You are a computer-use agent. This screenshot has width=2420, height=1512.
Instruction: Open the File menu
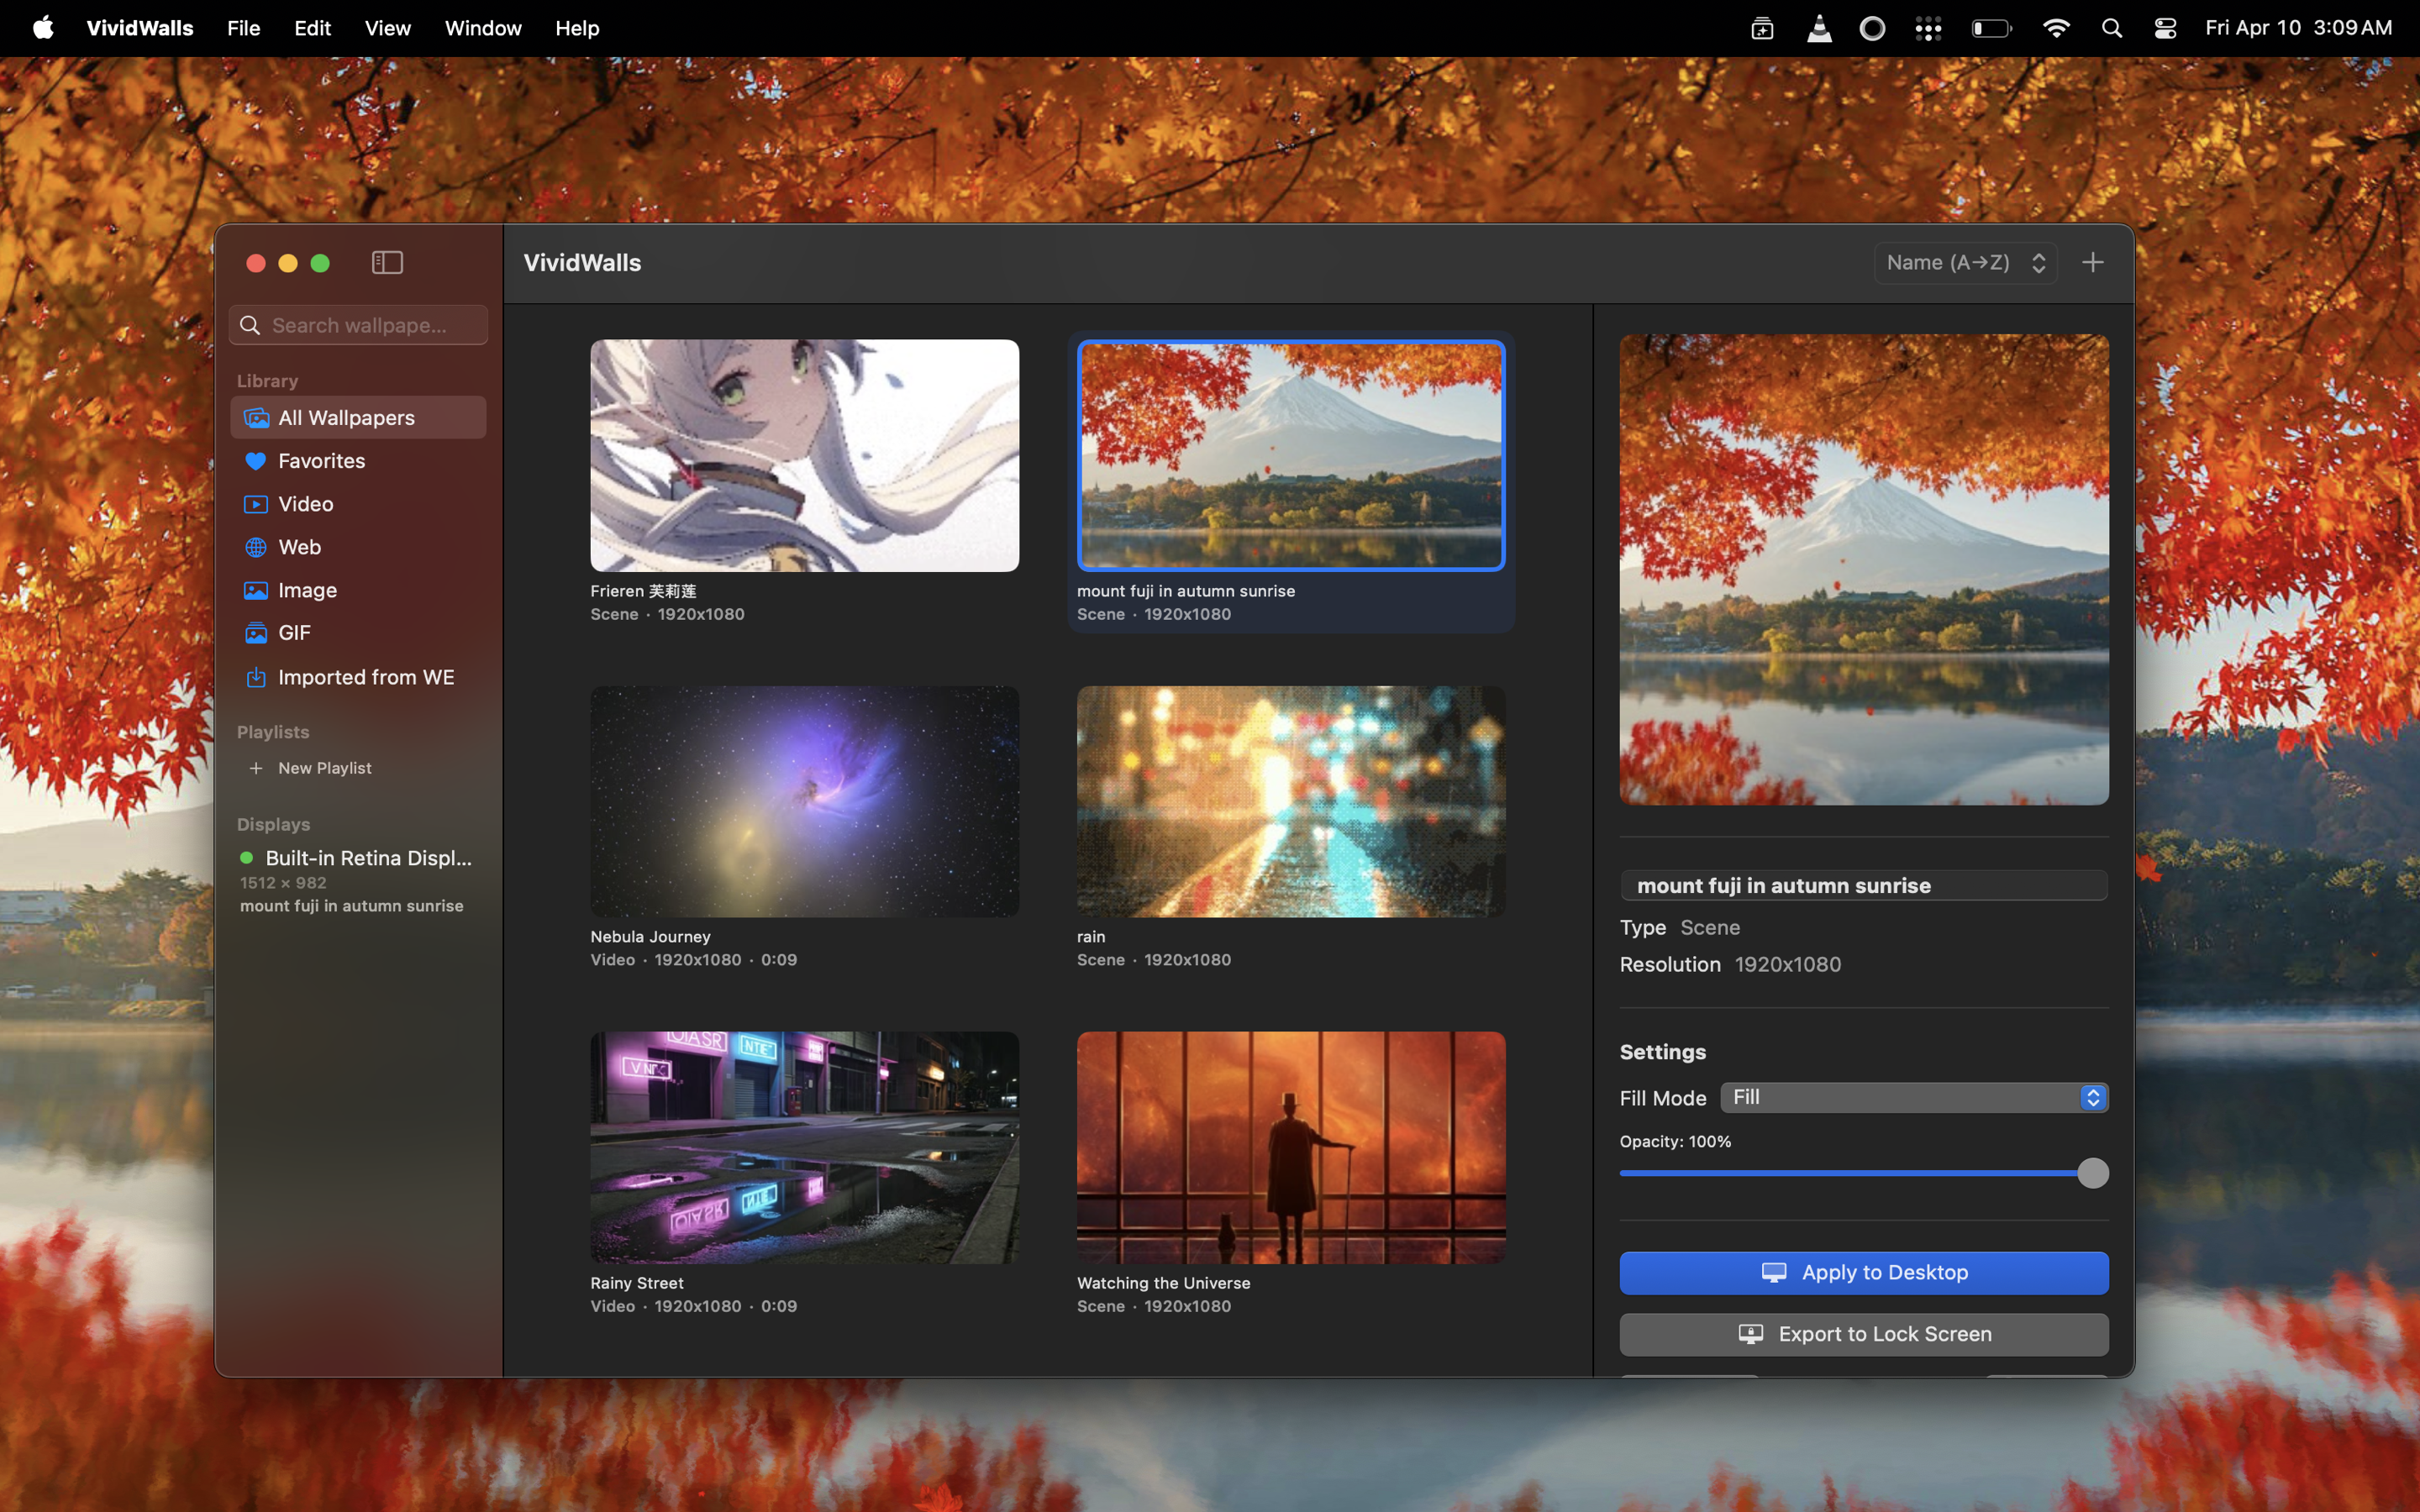pos(243,28)
